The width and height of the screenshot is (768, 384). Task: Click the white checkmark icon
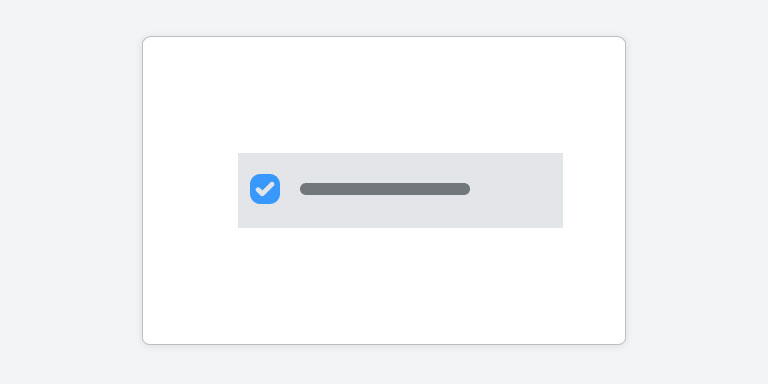[265, 189]
